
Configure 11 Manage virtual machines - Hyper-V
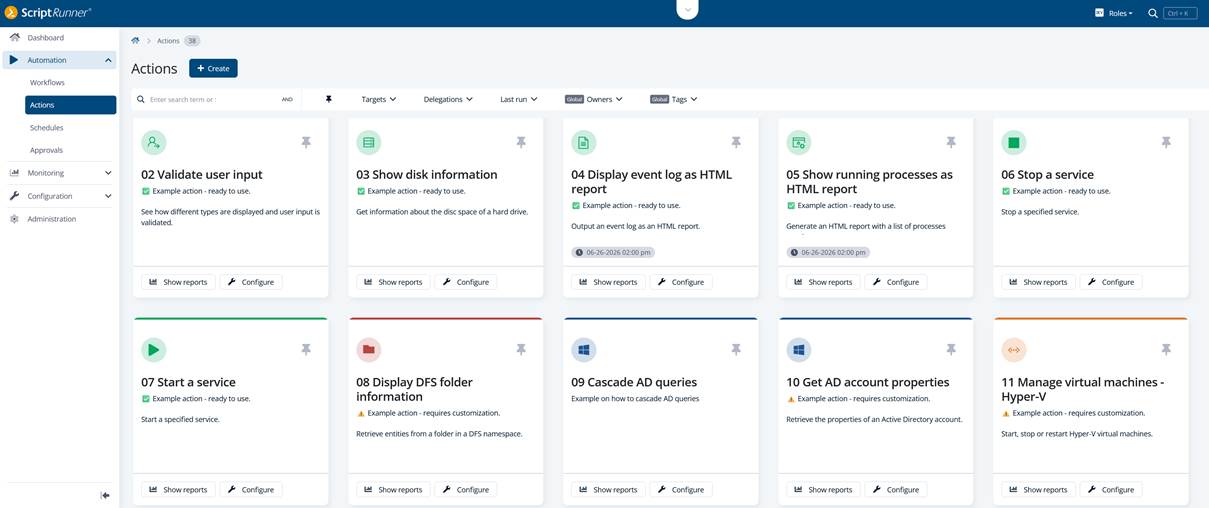point(1111,490)
